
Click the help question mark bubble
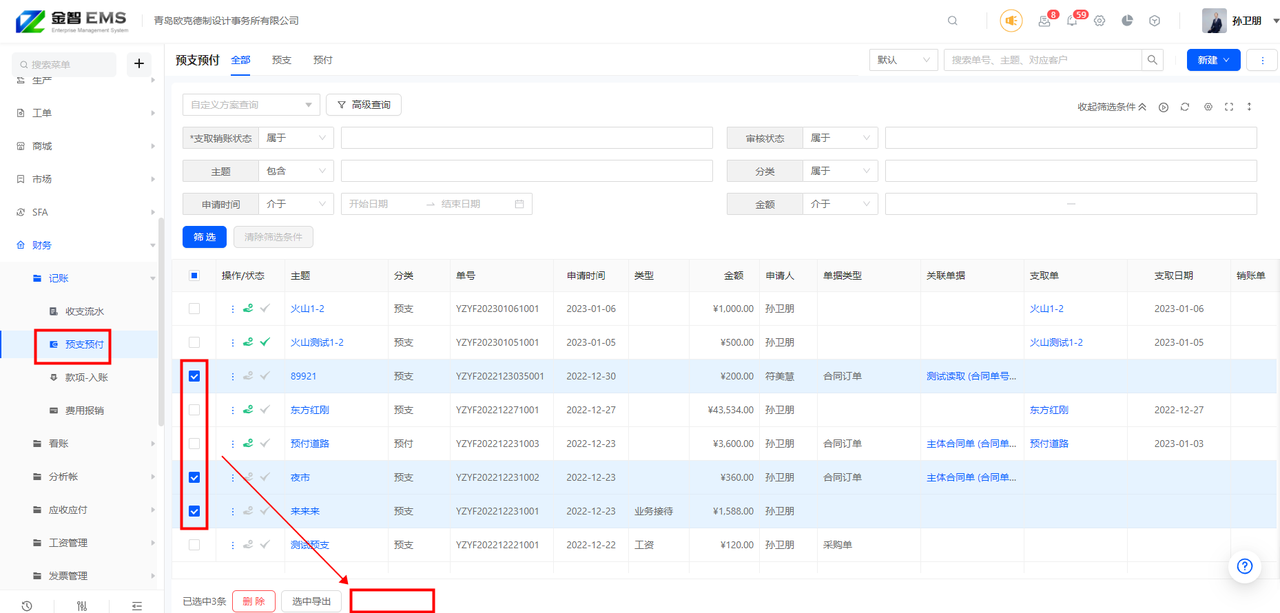pos(1245,566)
